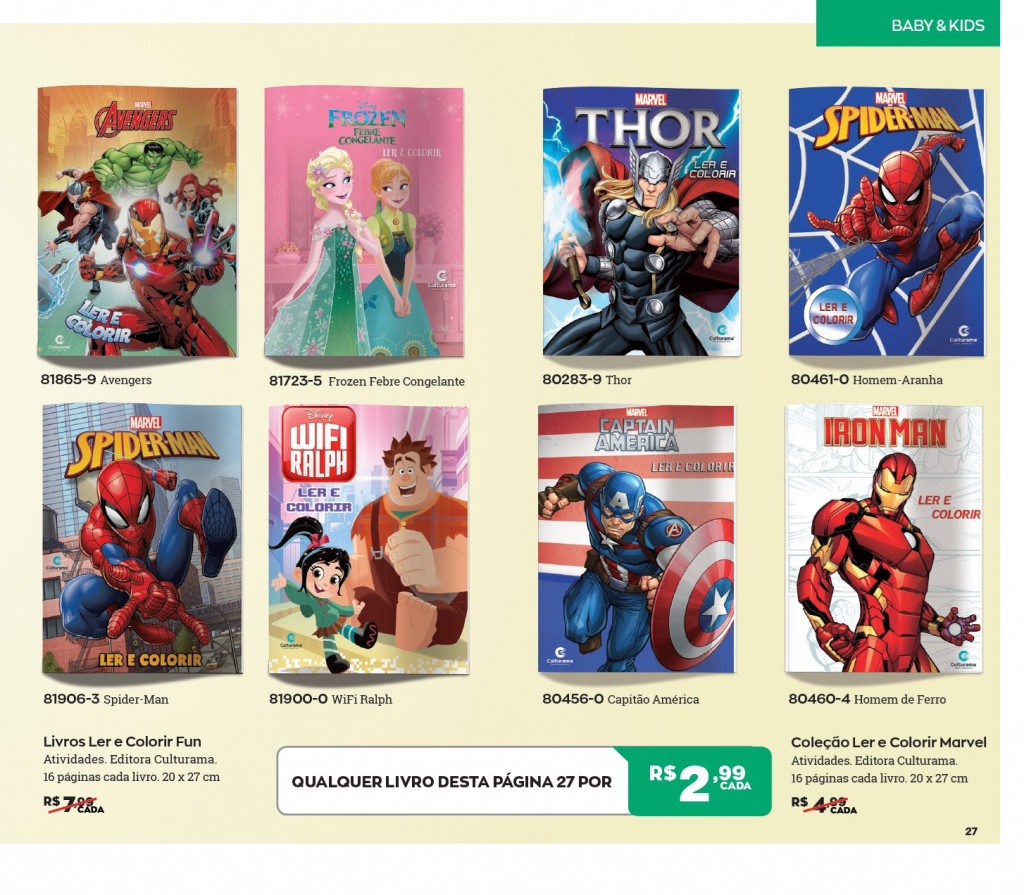Click the green R$ 2,99 price badge
This screenshot has width=1024, height=895.
point(699,781)
